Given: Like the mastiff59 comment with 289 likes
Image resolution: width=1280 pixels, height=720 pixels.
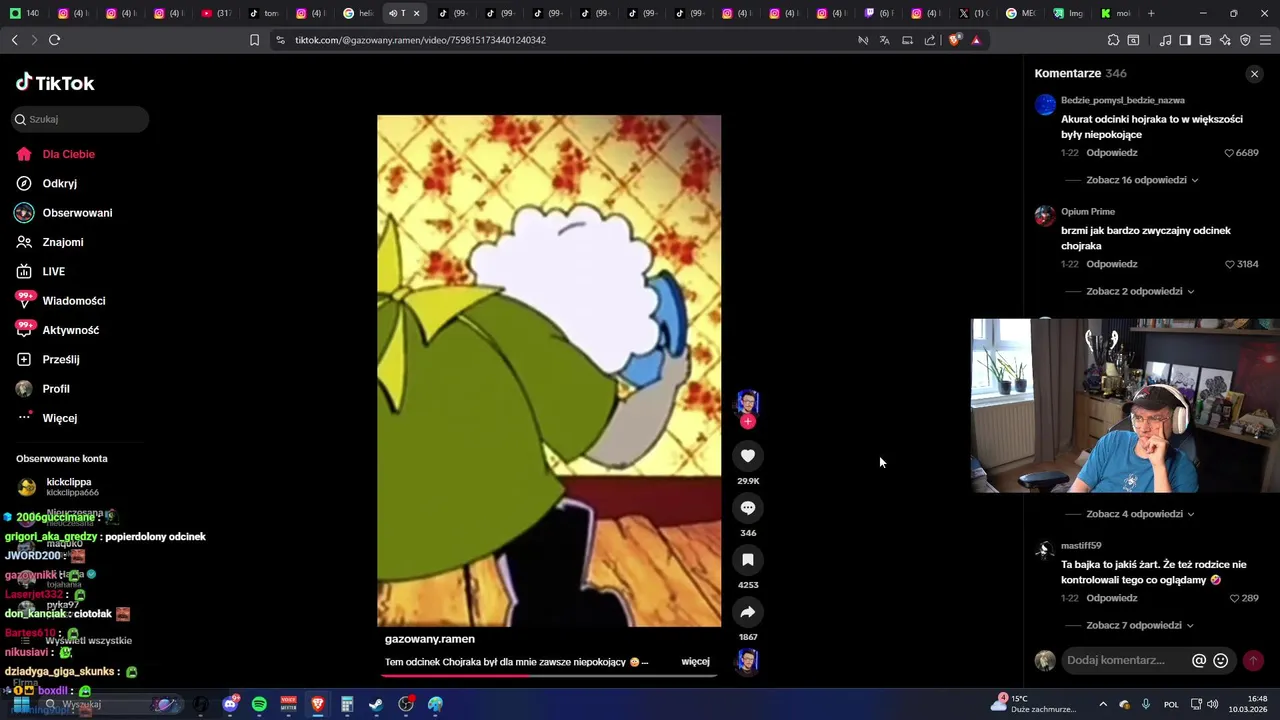Looking at the screenshot, I should click(x=1235, y=598).
